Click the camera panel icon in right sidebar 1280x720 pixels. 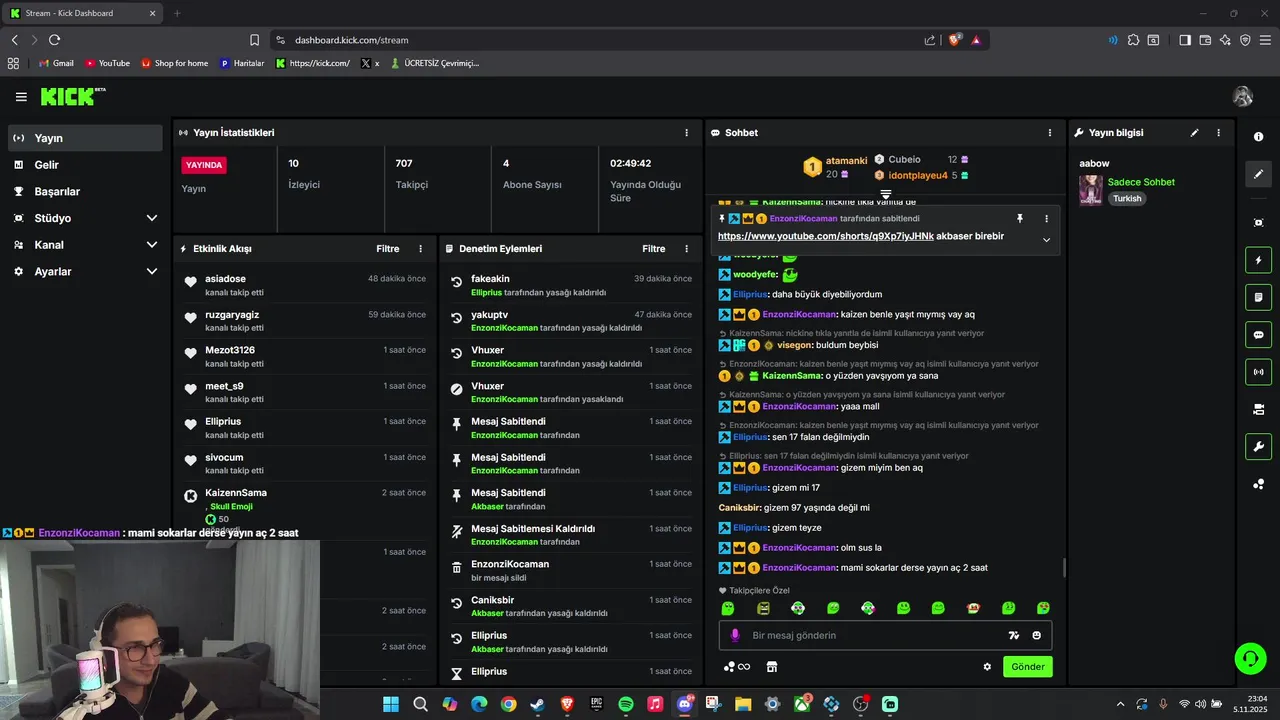pos(1258,409)
